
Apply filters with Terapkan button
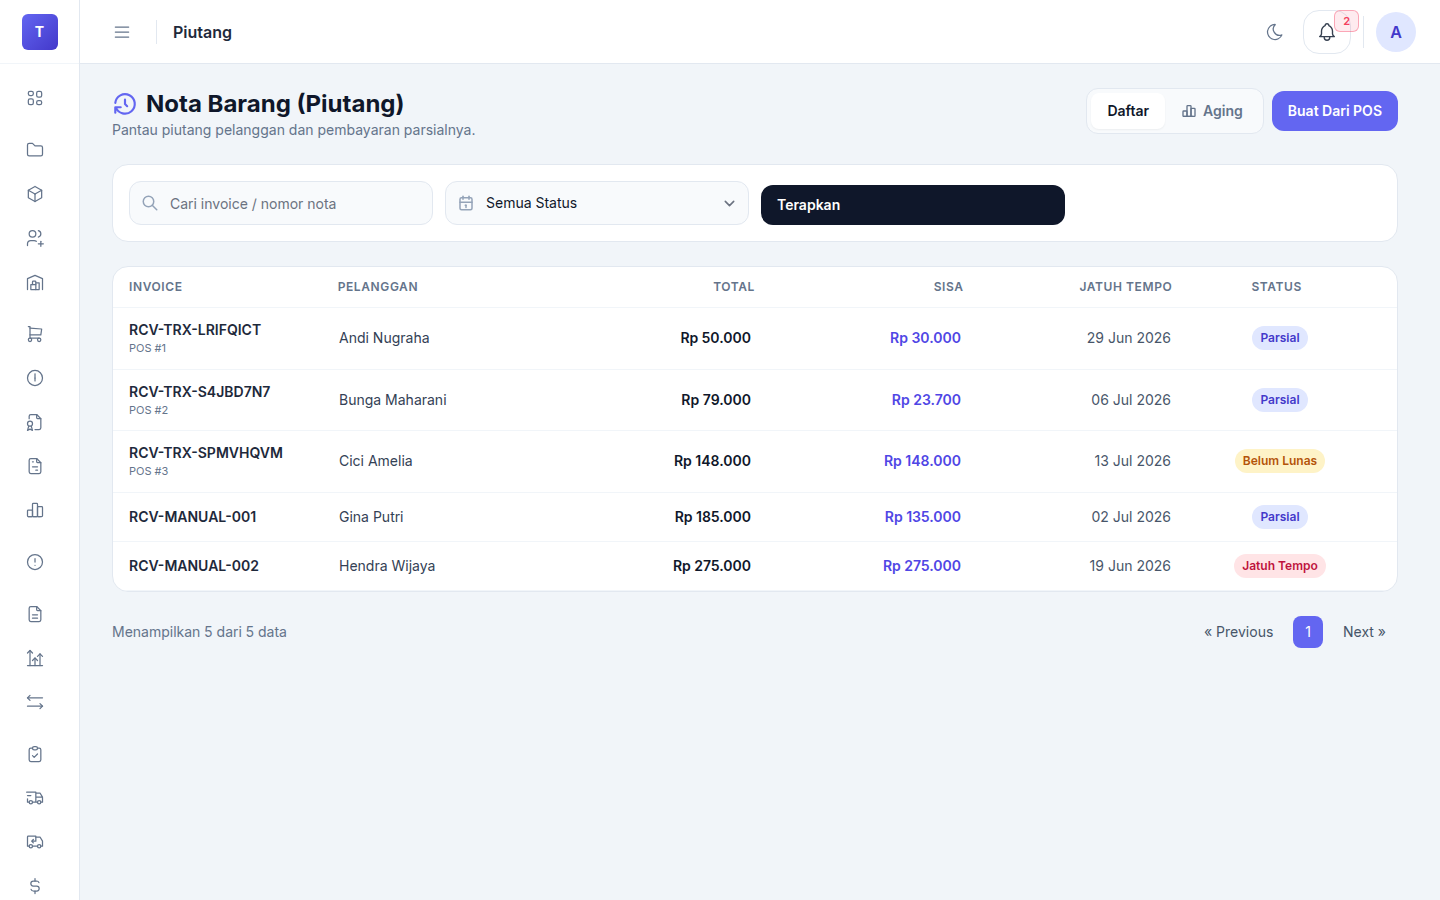click(913, 205)
